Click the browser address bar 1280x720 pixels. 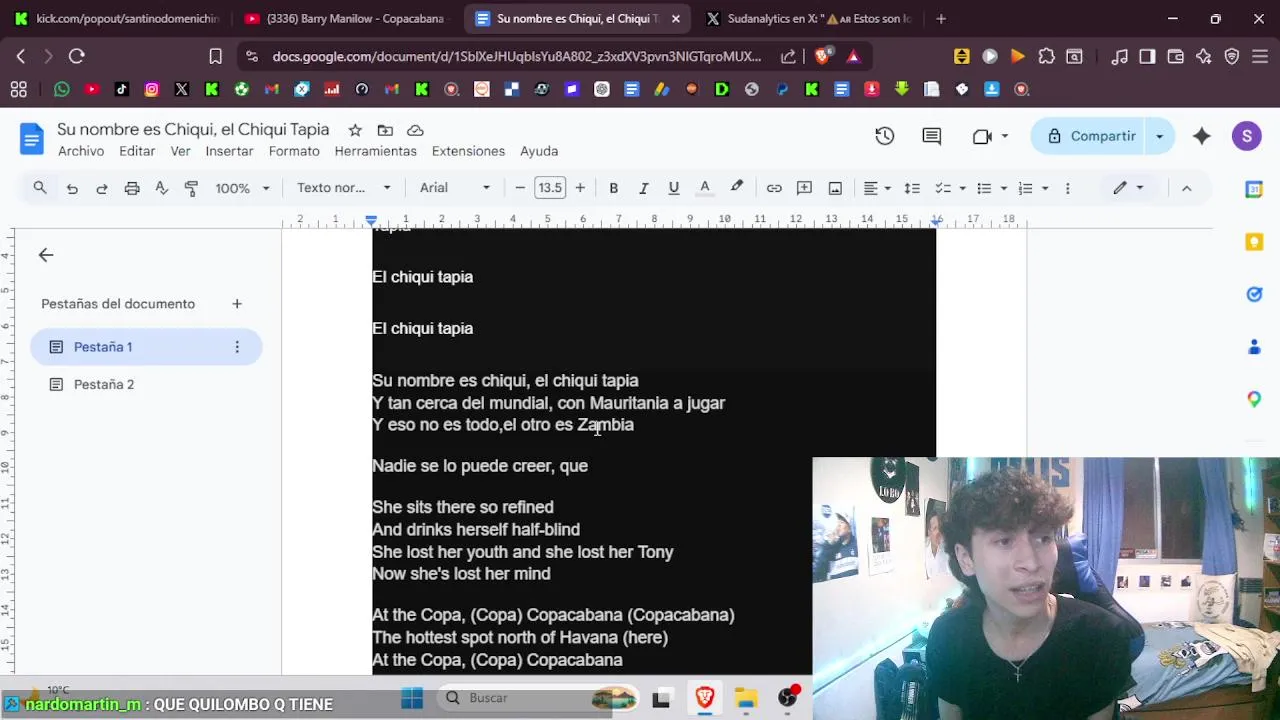coord(516,57)
